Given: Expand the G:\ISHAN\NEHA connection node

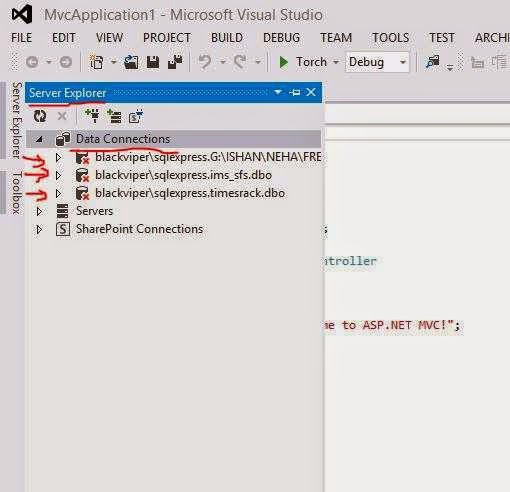Looking at the screenshot, I should [58, 157].
